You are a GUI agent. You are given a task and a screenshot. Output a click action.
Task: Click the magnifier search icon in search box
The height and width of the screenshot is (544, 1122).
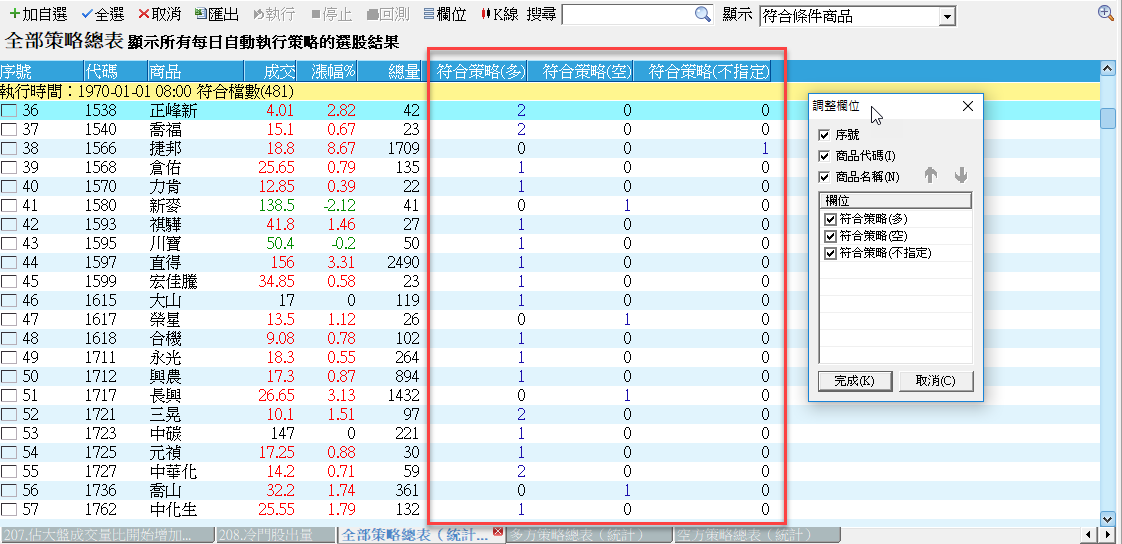[703, 15]
